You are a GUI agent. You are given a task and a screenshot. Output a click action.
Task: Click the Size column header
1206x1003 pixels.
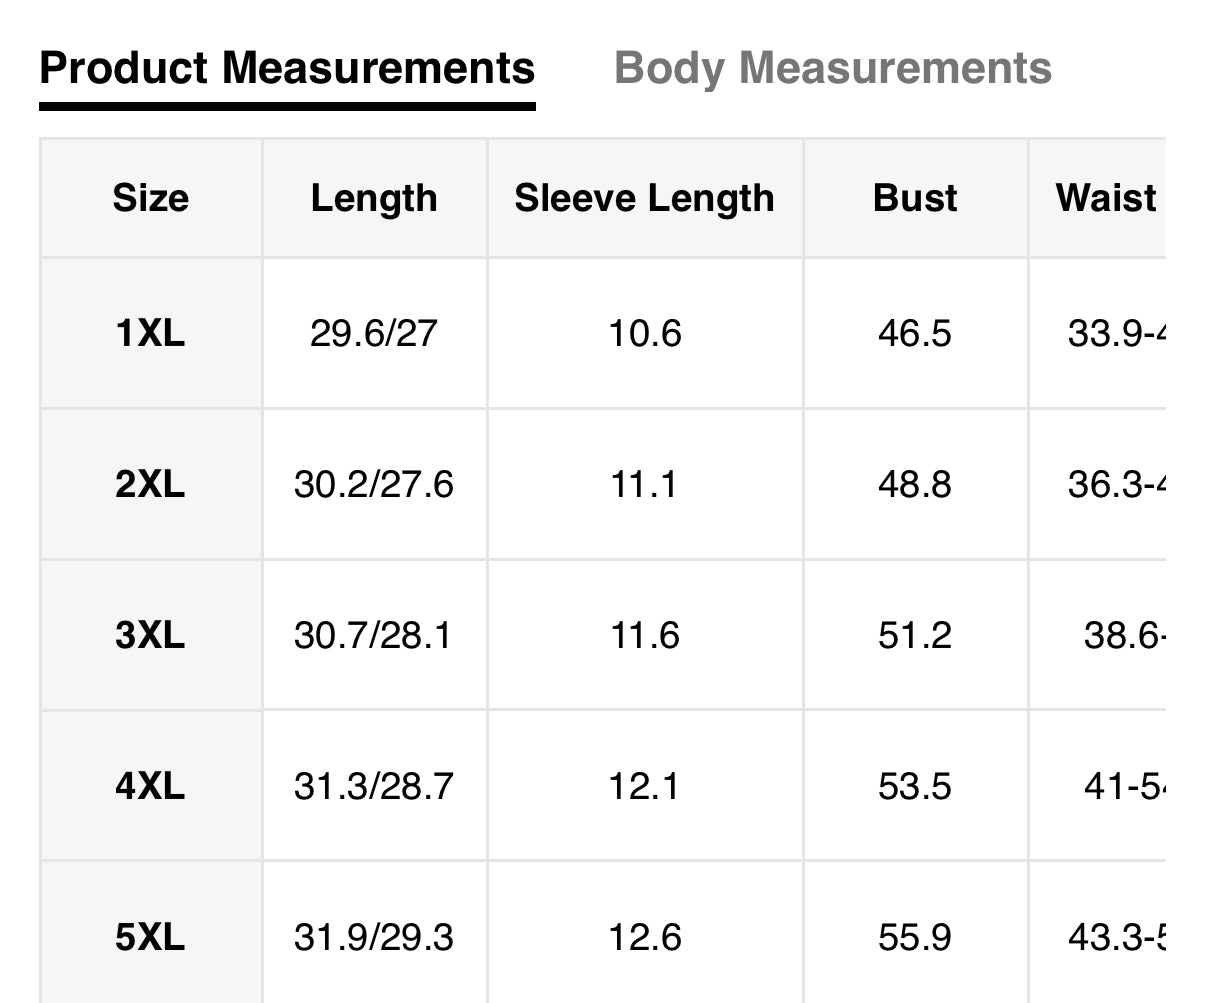[150, 198]
